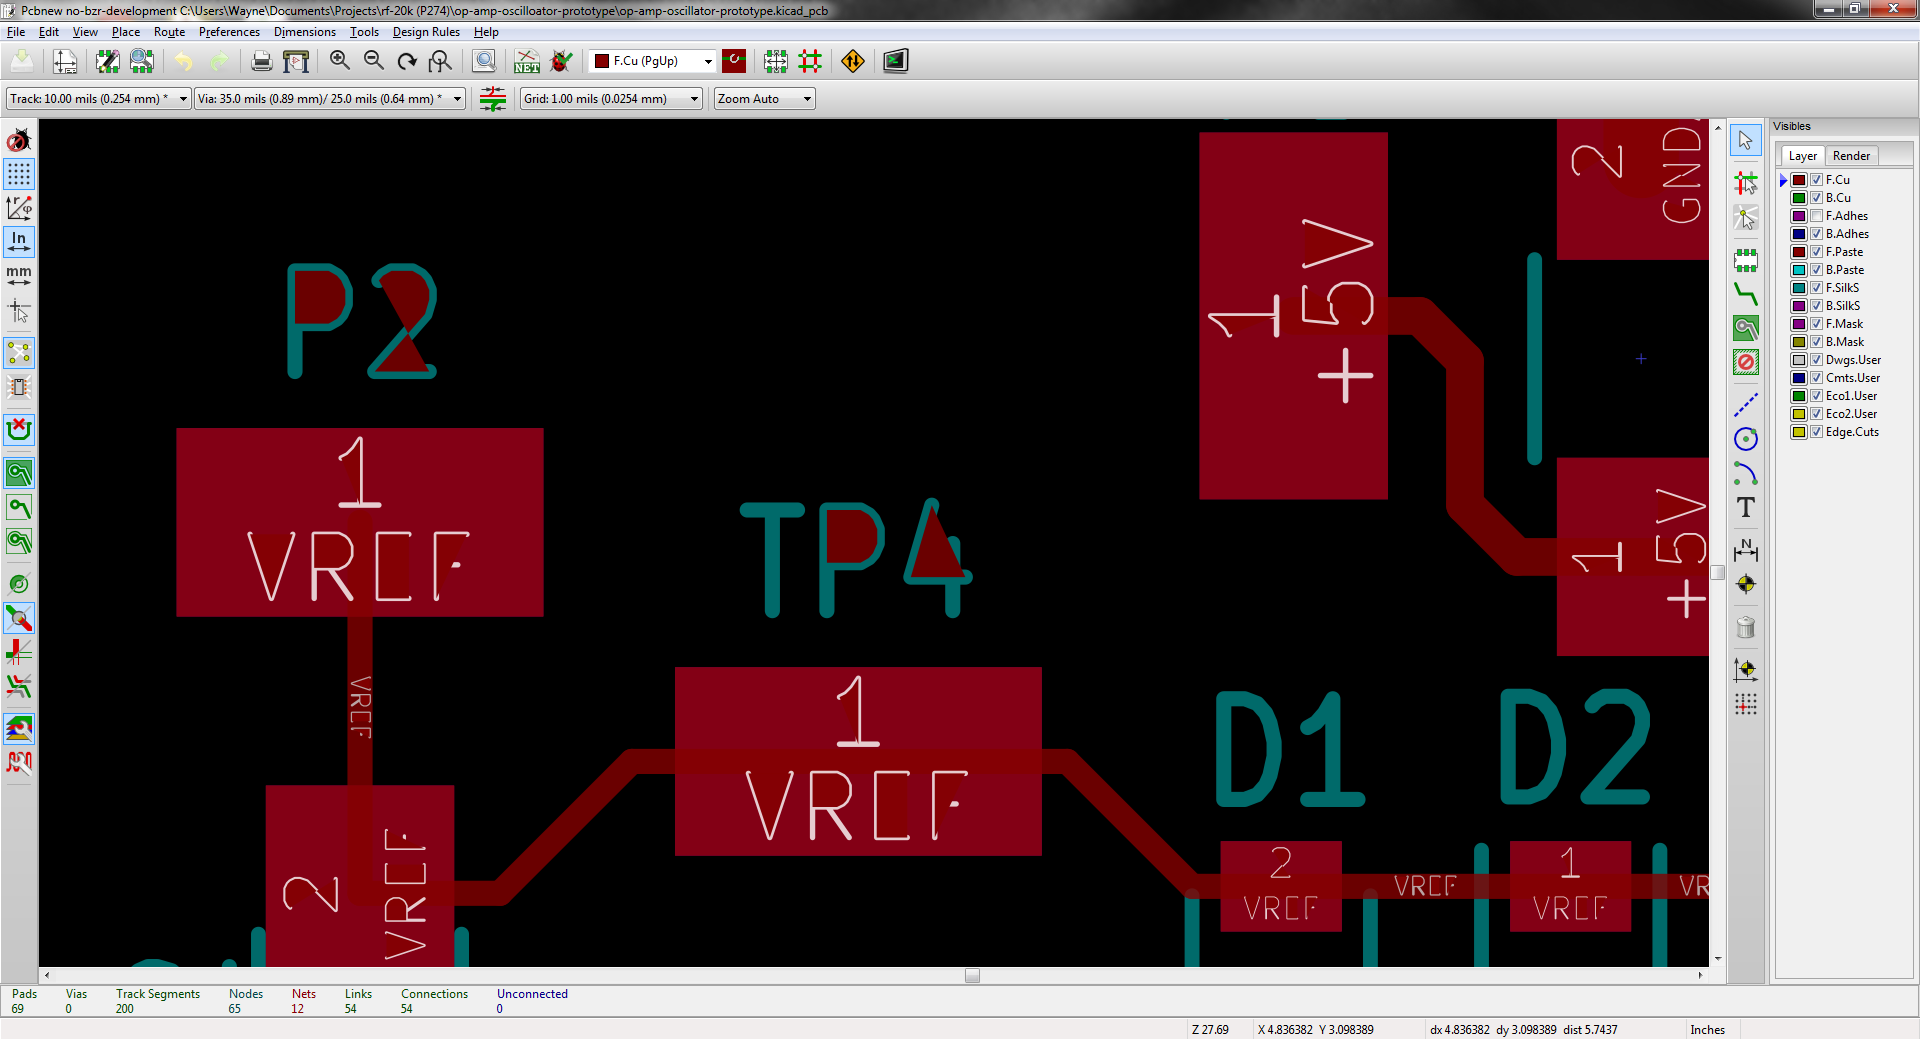Choose the route tracks tool
The height and width of the screenshot is (1040, 1920).
point(1746,294)
